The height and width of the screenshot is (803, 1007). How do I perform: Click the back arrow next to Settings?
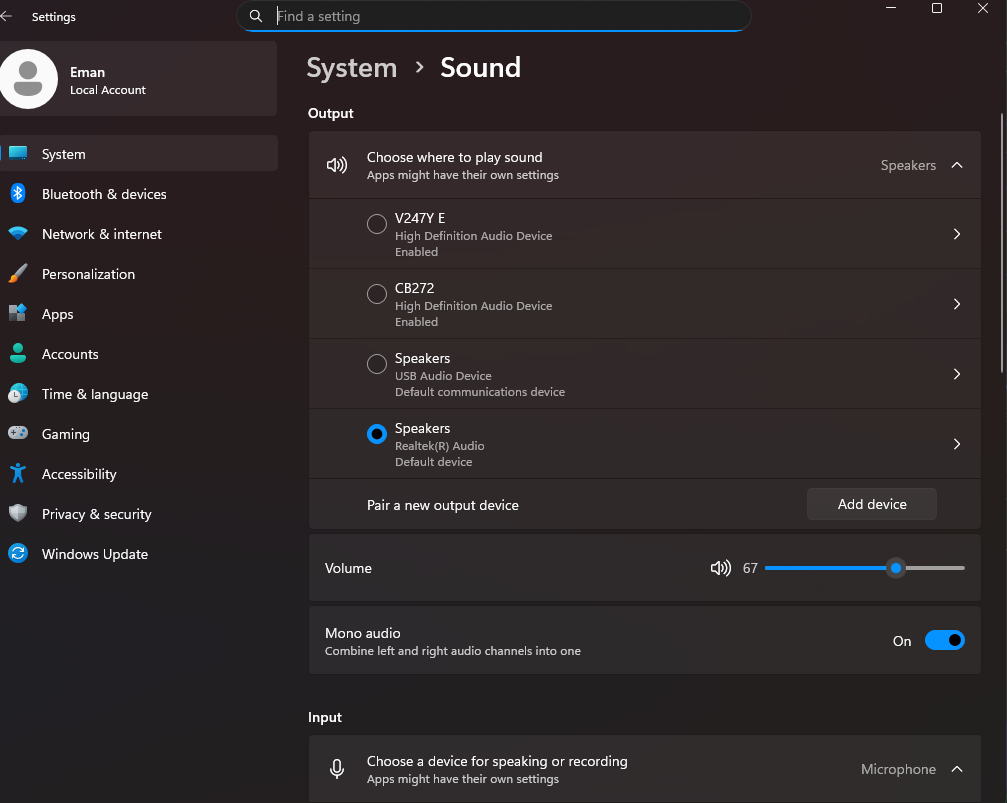pyautogui.click(x=6, y=16)
